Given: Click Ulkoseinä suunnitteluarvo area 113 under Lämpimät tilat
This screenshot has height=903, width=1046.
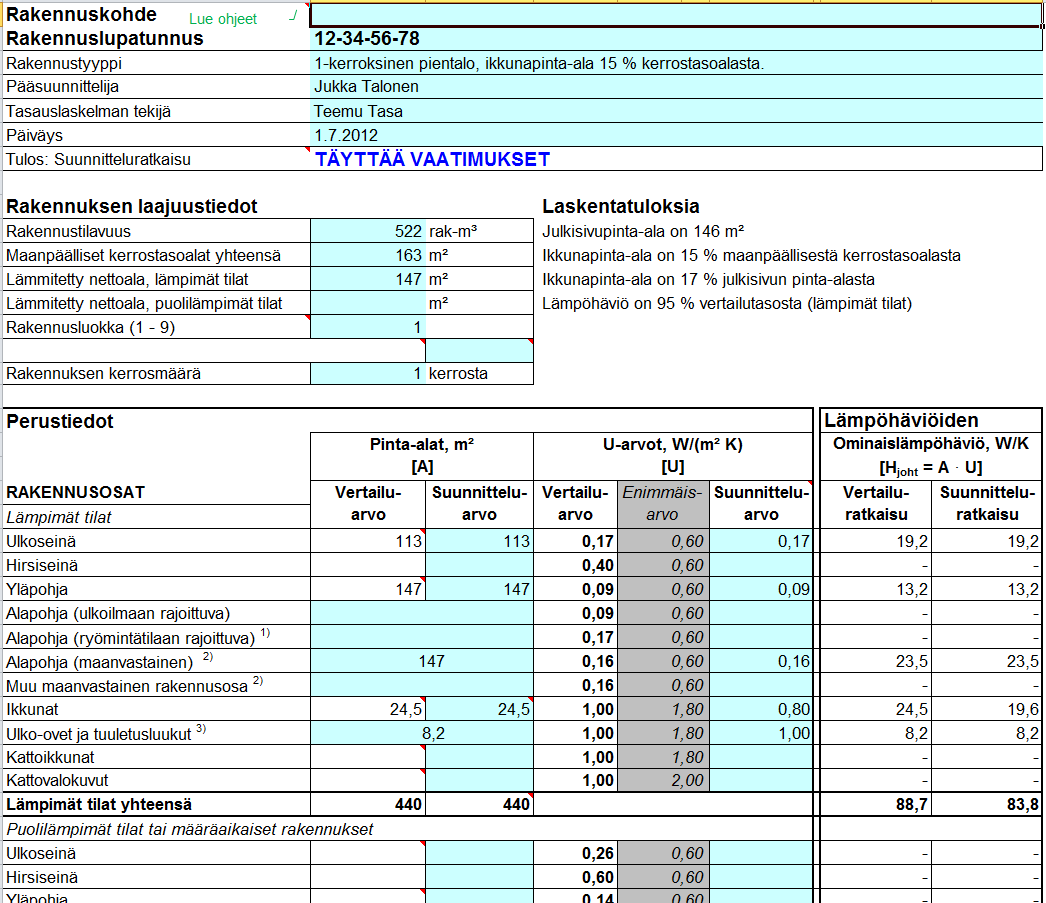Looking at the screenshot, I should (480, 541).
